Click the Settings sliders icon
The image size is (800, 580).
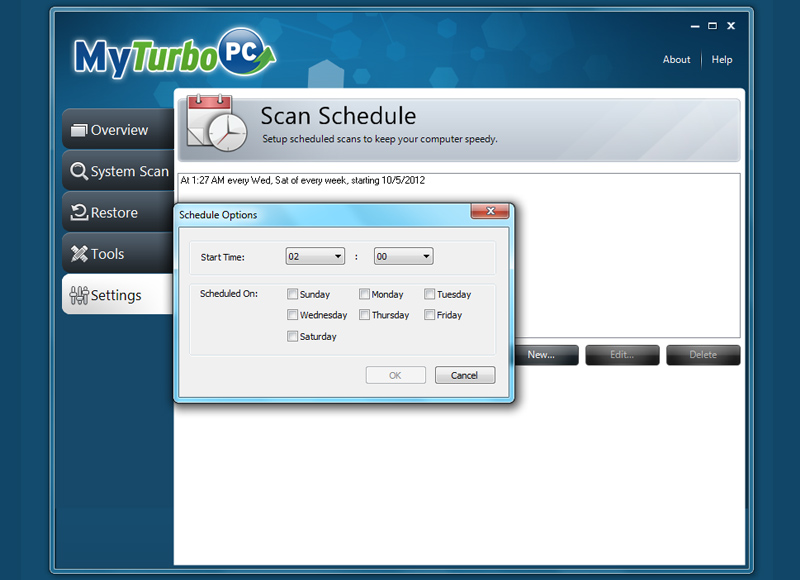click(78, 295)
